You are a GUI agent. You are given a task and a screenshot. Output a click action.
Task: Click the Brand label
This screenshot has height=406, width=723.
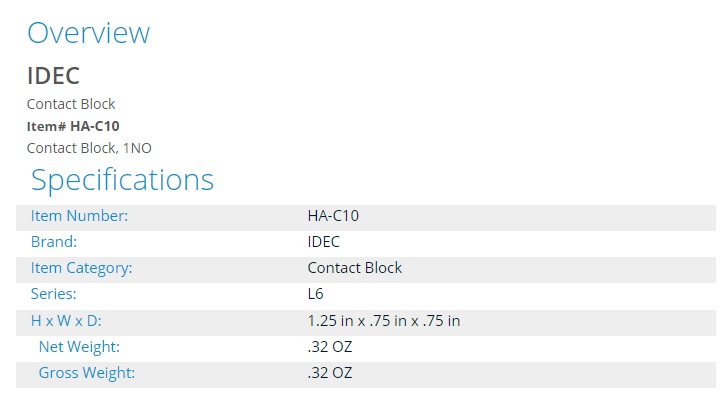[54, 242]
